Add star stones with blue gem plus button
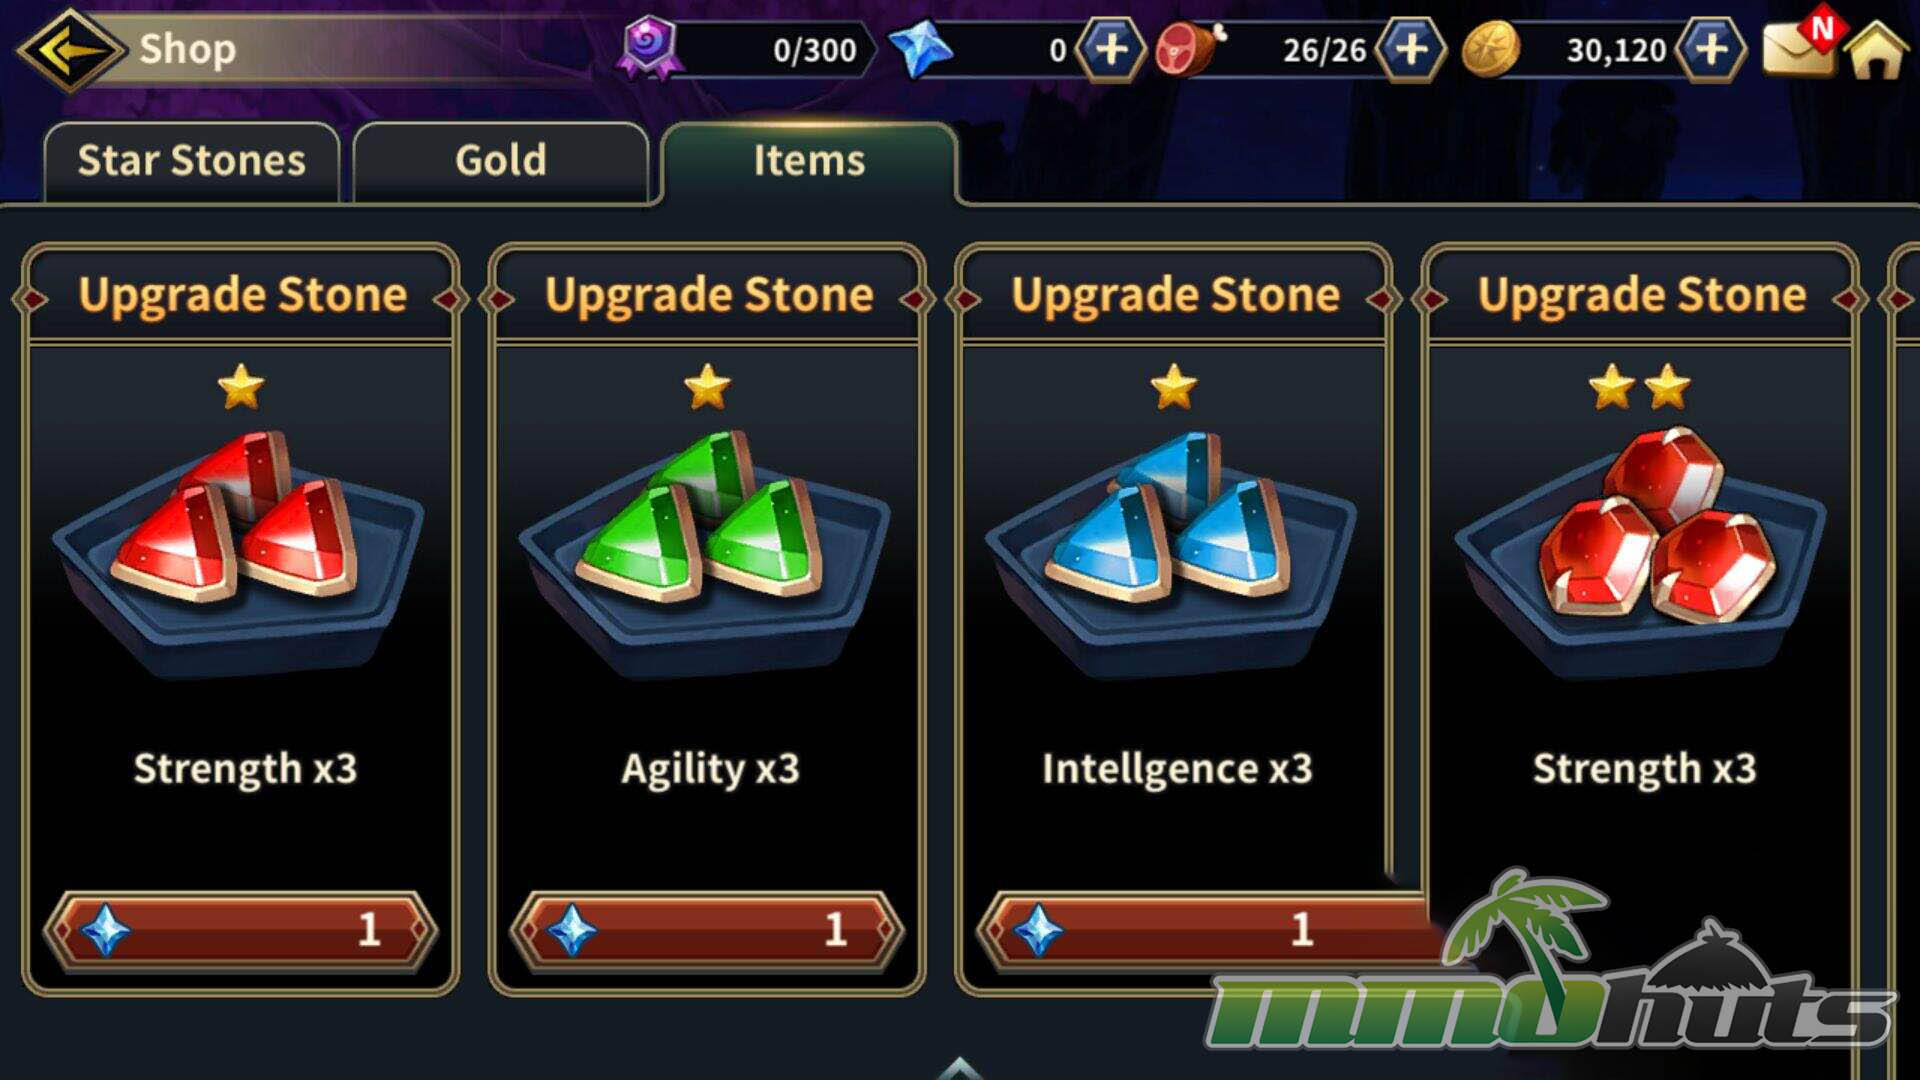The image size is (1920, 1080). tap(1110, 49)
